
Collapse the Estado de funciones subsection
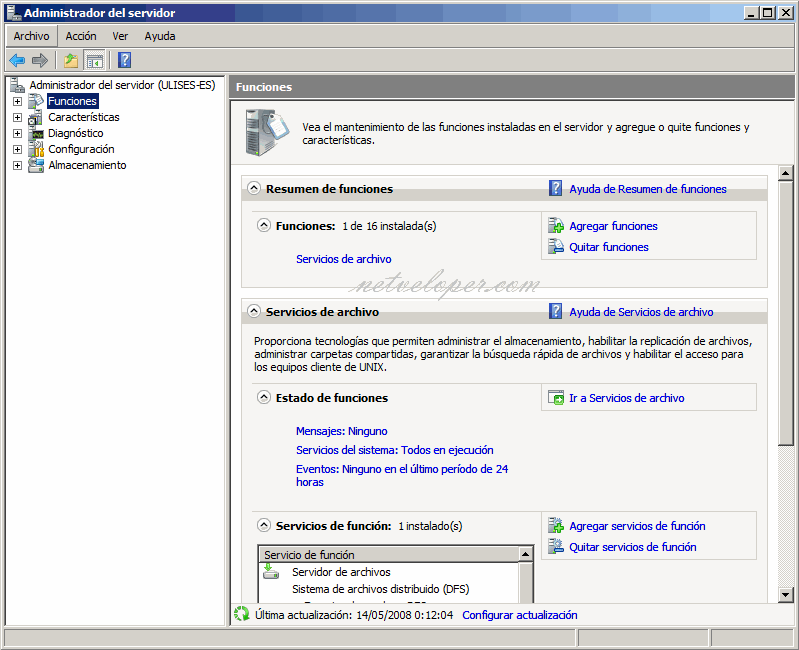pyautogui.click(x=264, y=398)
